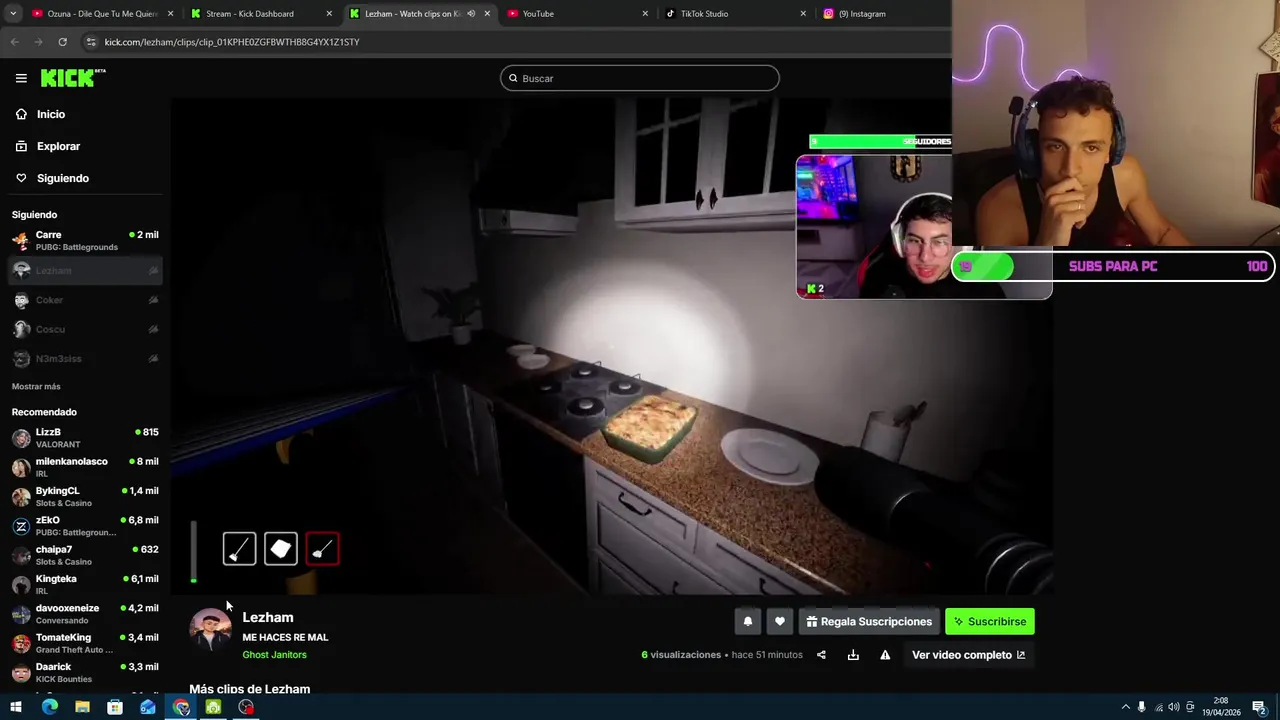1280x720 pixels.
Task: Open the Windows Start menu
Action: [15, 707]
